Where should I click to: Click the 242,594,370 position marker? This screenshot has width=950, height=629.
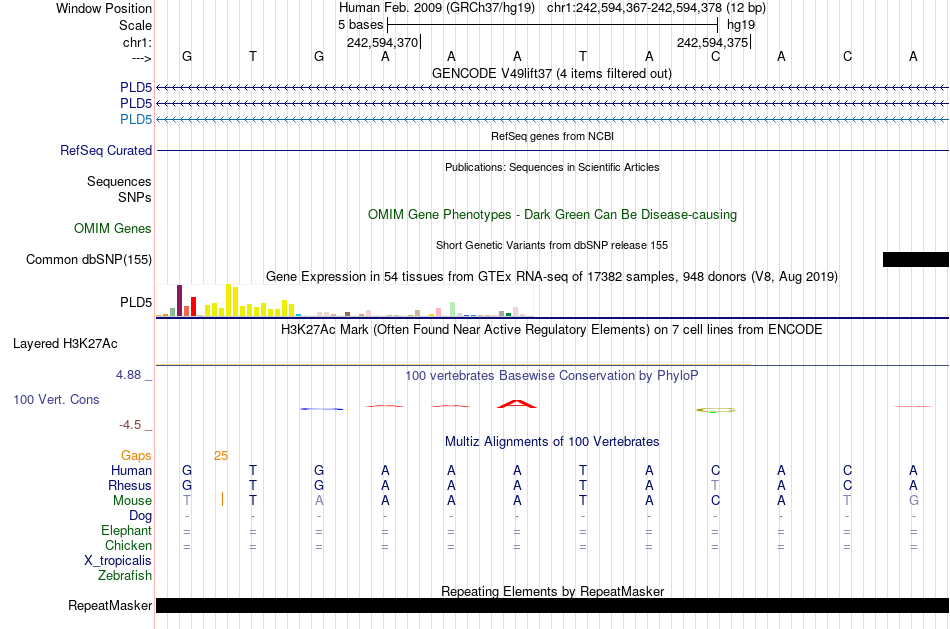[382, 42]
